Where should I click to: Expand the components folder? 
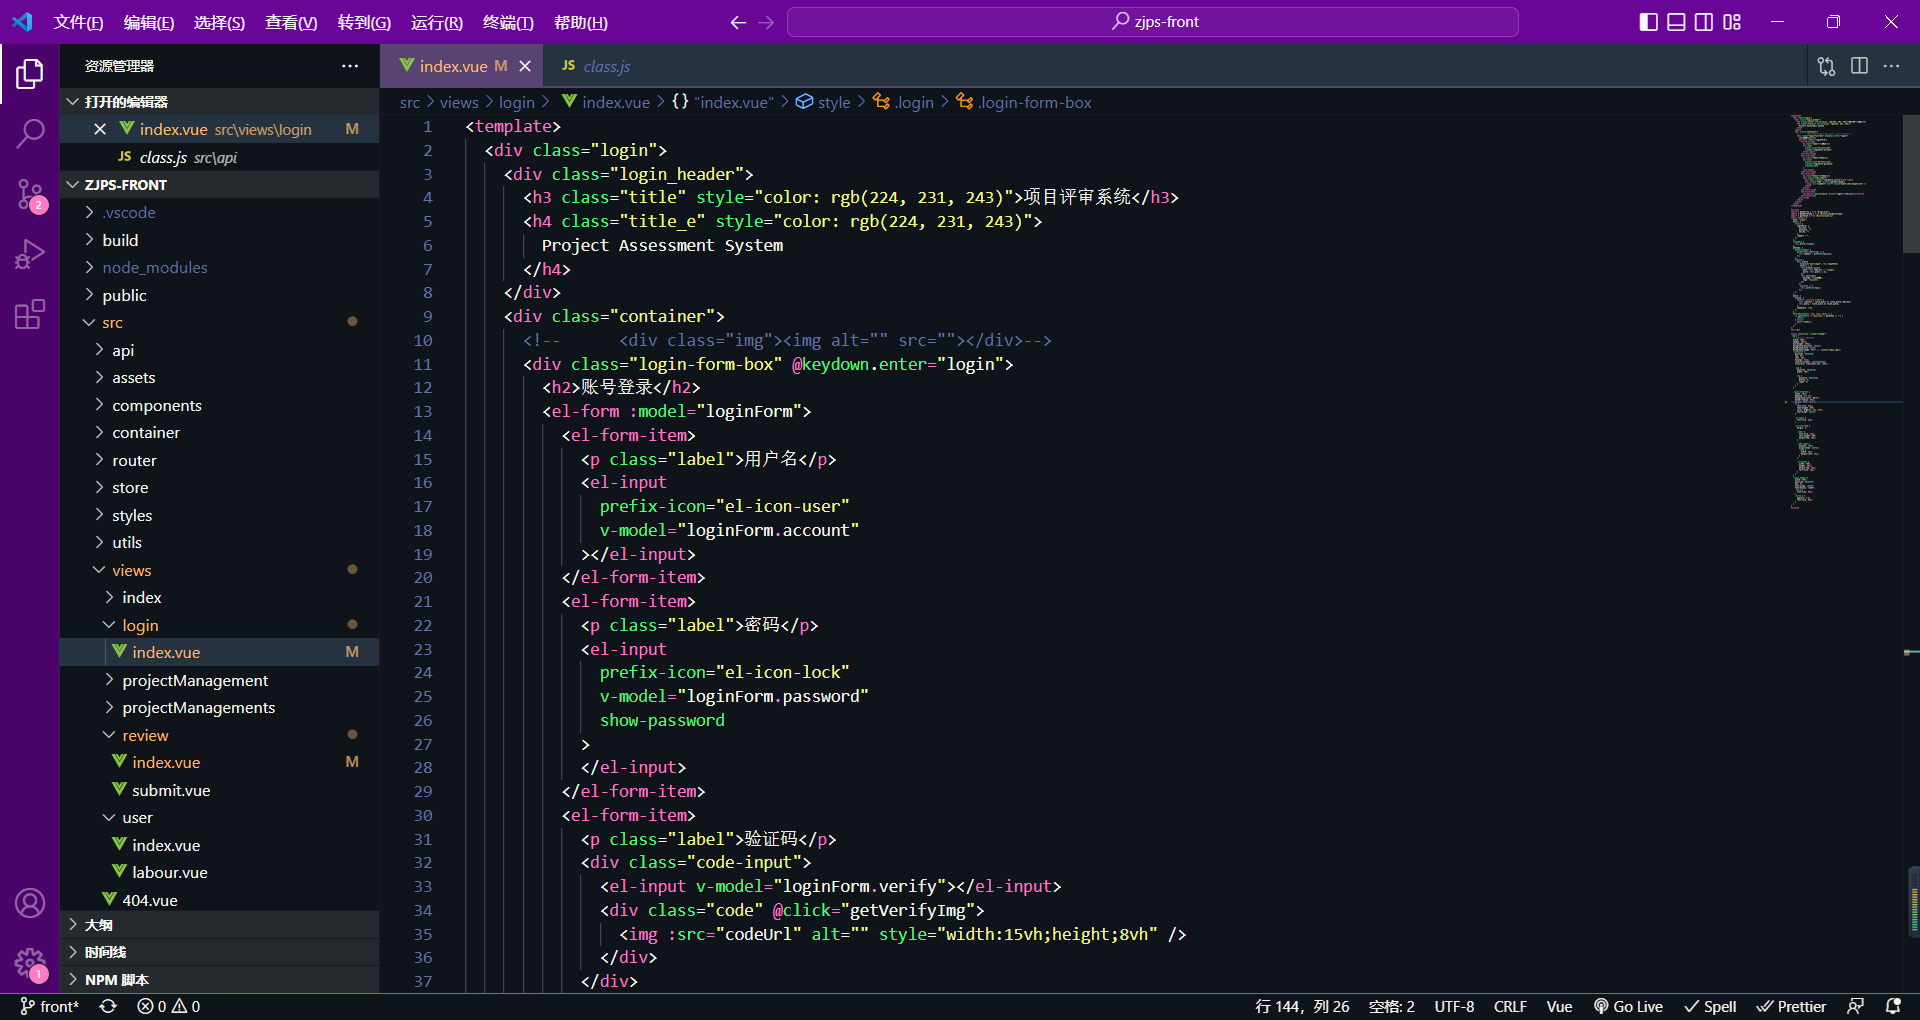pyautogui.click(x=220, y=405)
